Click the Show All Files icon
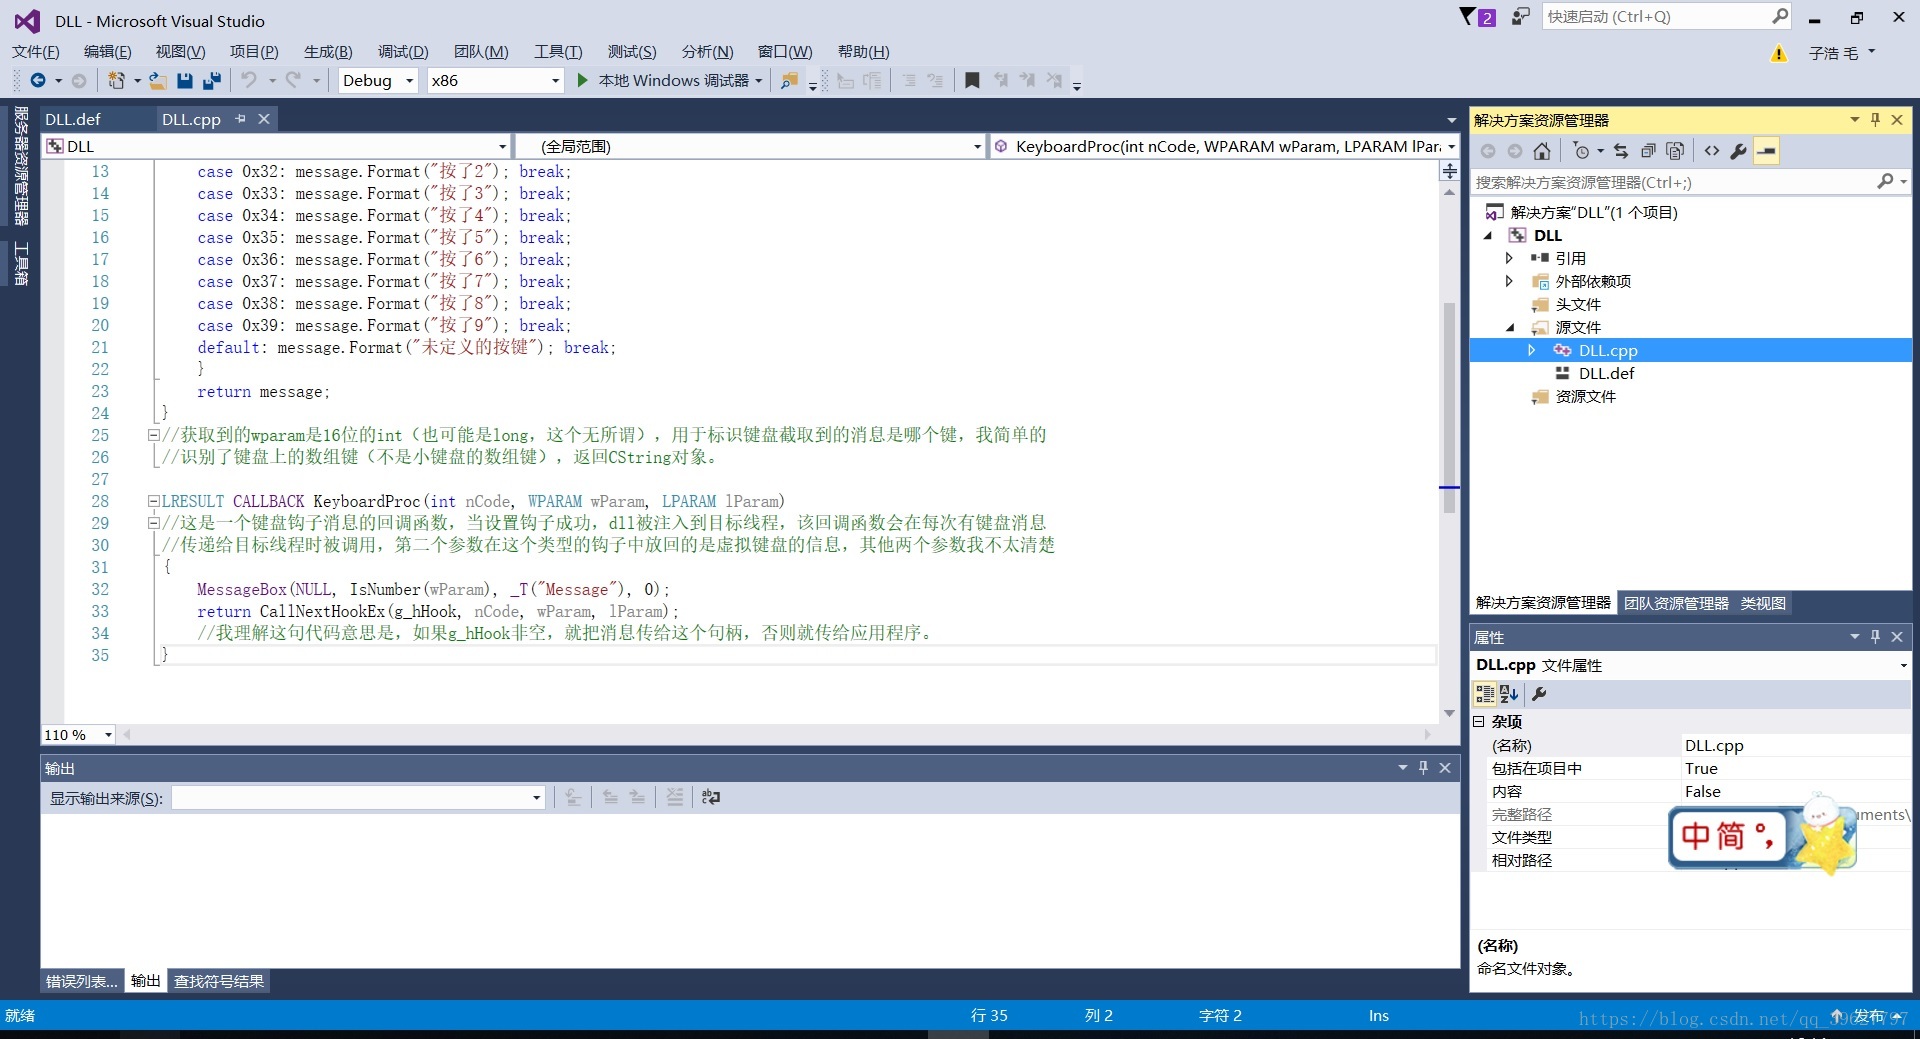Image resolution: width=1920 pixels, height=1039 pixels. pos(1676,151)
